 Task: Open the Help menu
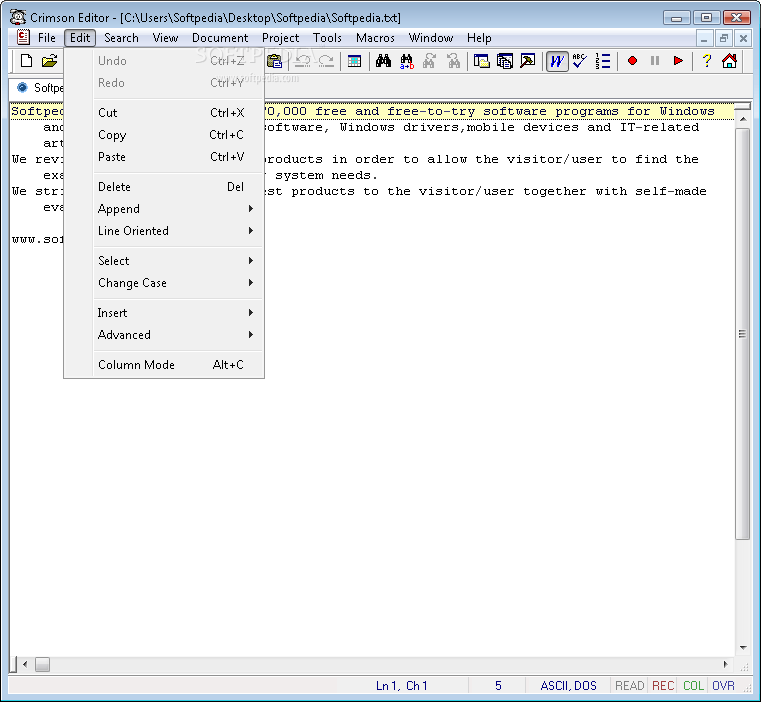coord(479,37)
